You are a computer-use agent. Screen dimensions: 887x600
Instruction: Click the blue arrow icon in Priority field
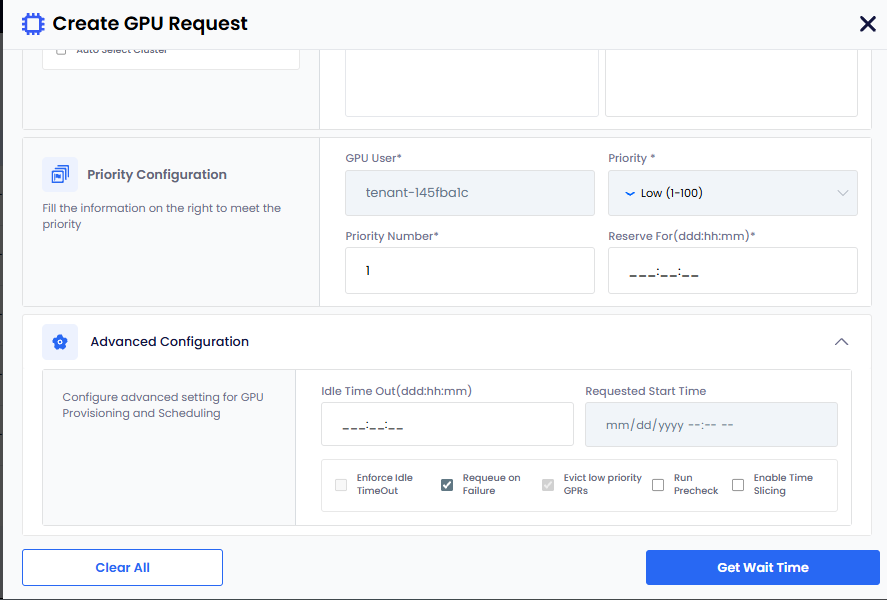(x=629, y=193)
